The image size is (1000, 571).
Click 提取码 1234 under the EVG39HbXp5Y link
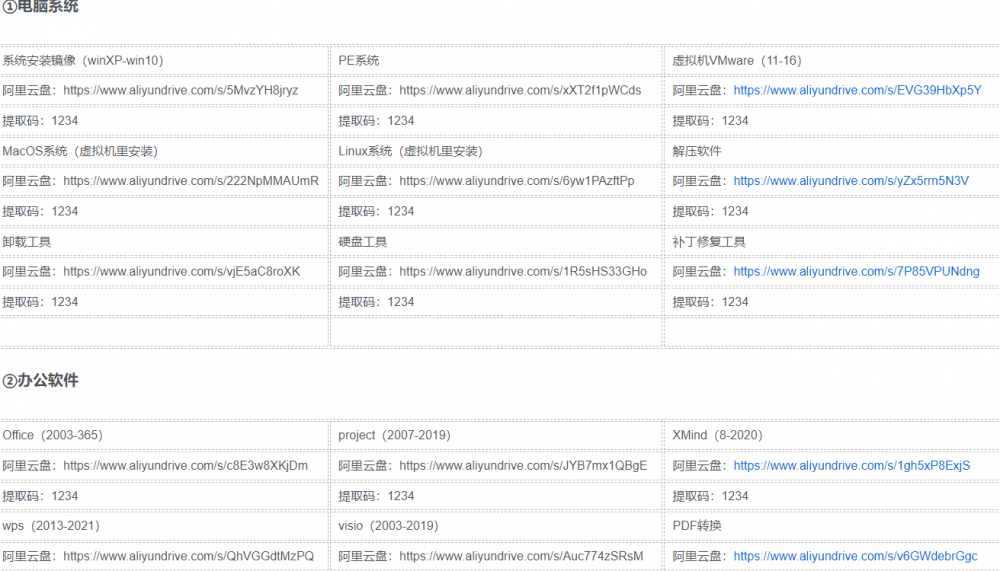[710, 121]
